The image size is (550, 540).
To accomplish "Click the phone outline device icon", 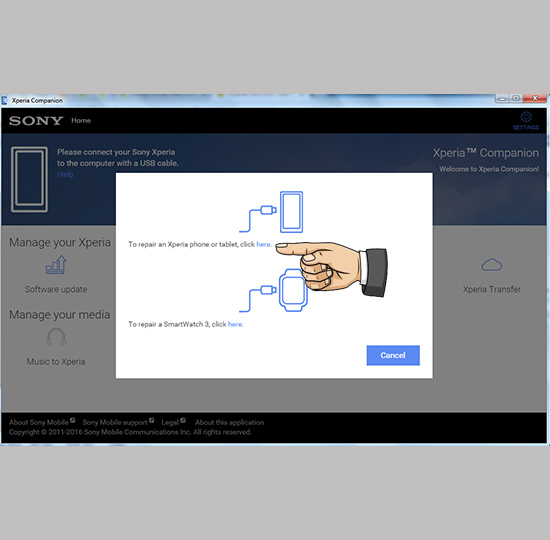I will [x=29, y=179].
